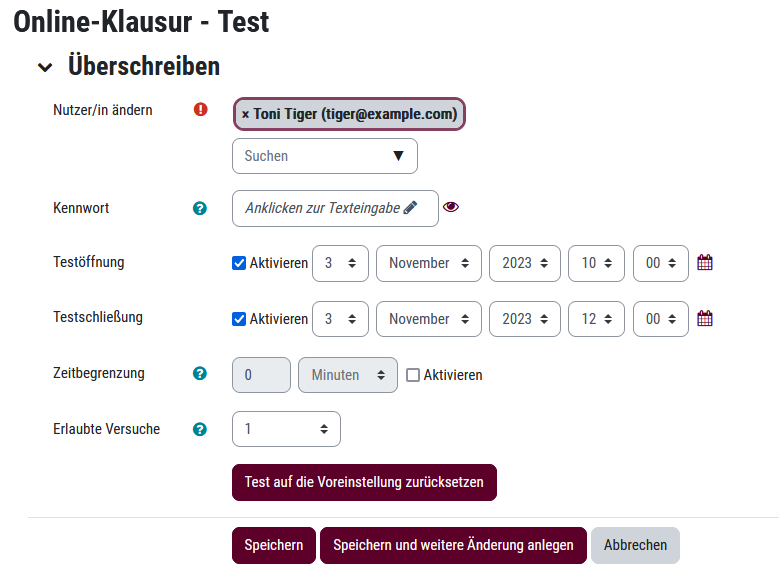Uncheck Aktivieren for Testöffnung
Screen dimensions: 779x576
(239, 263)
